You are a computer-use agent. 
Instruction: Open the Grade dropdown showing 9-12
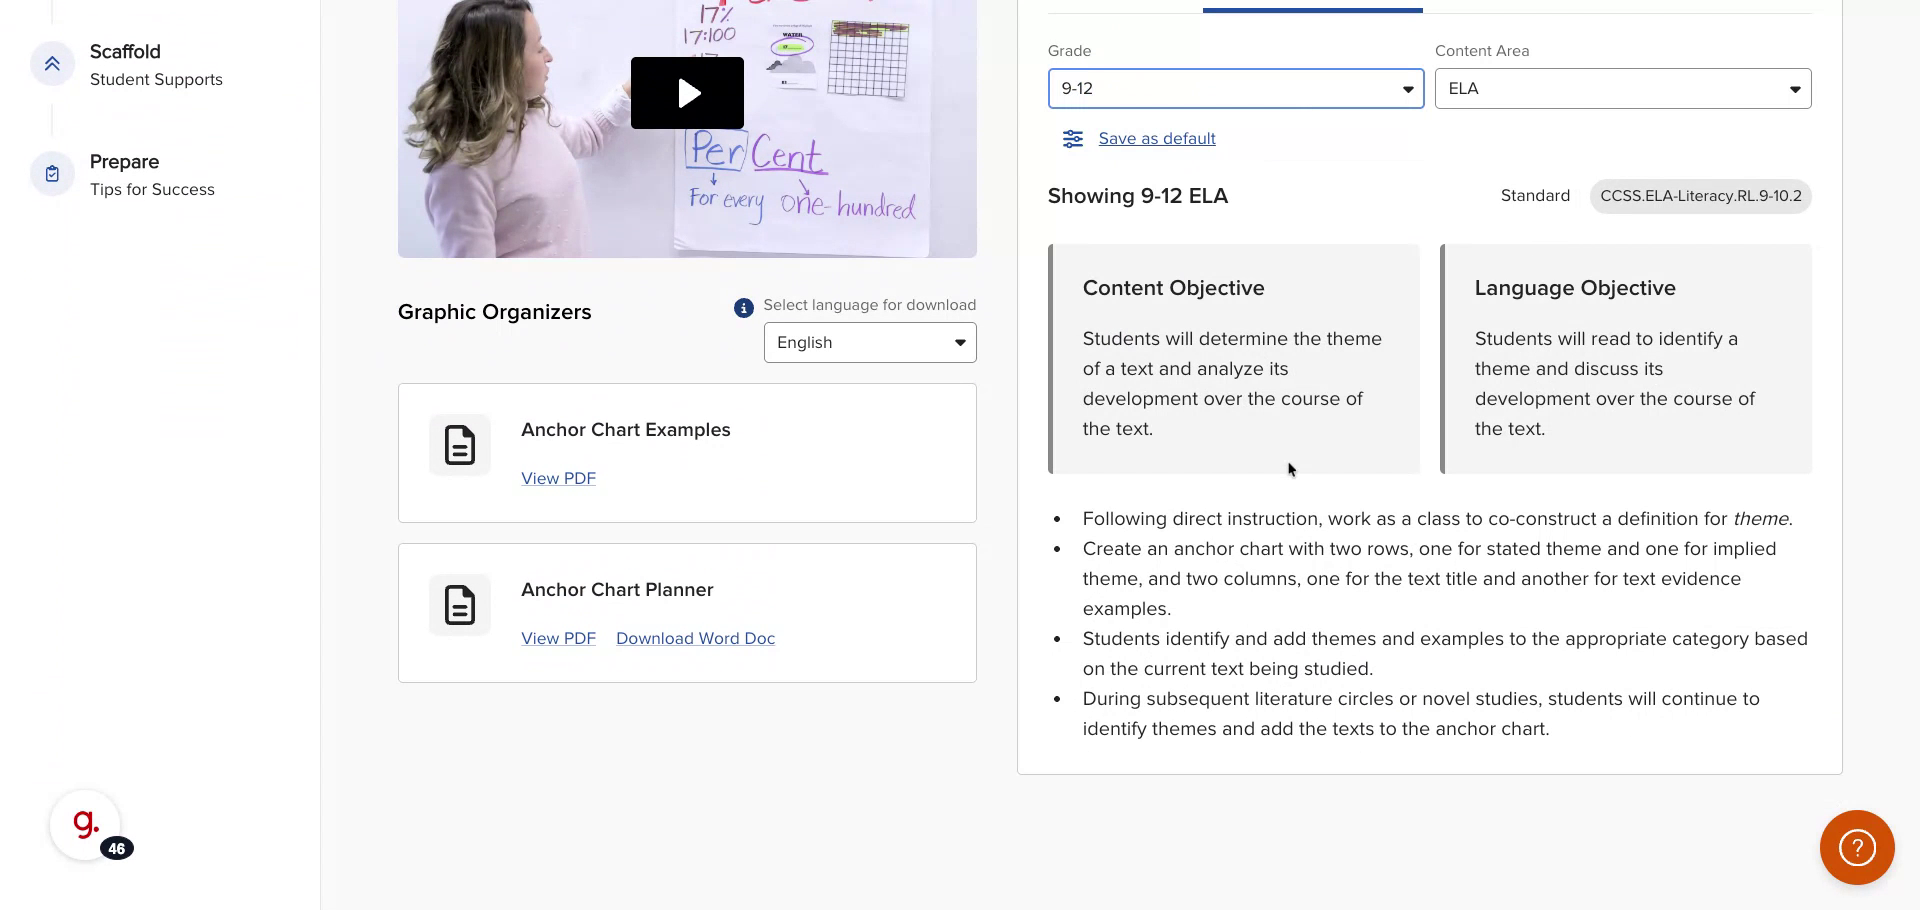[x=1236, y=88]
